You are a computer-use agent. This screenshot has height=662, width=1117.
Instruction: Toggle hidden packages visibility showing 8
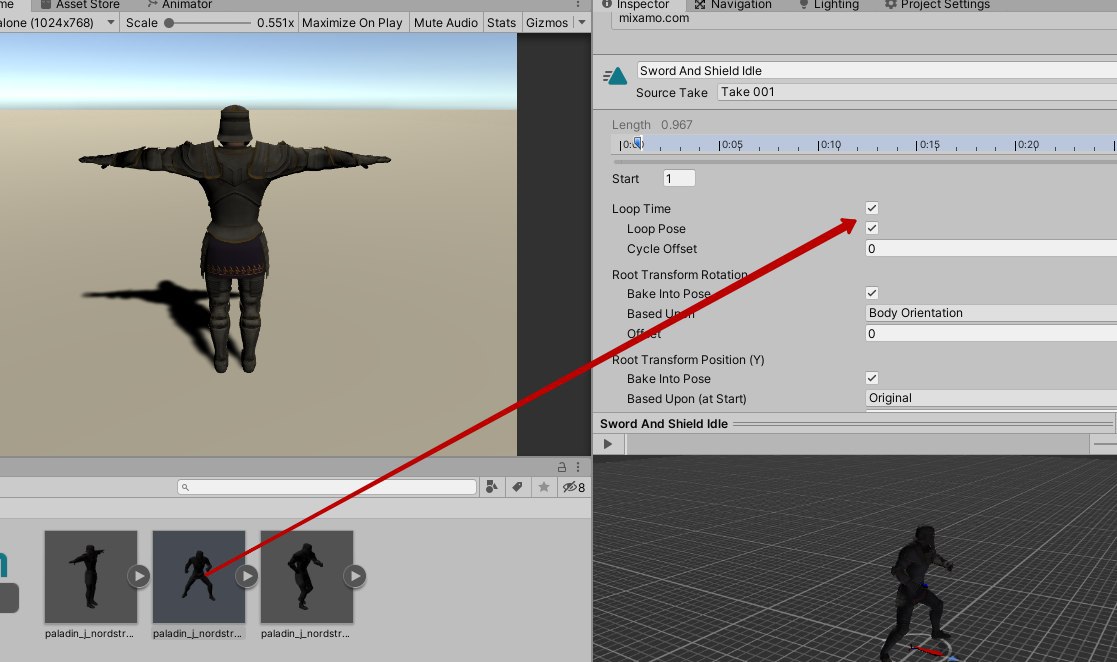coord(574,487)
